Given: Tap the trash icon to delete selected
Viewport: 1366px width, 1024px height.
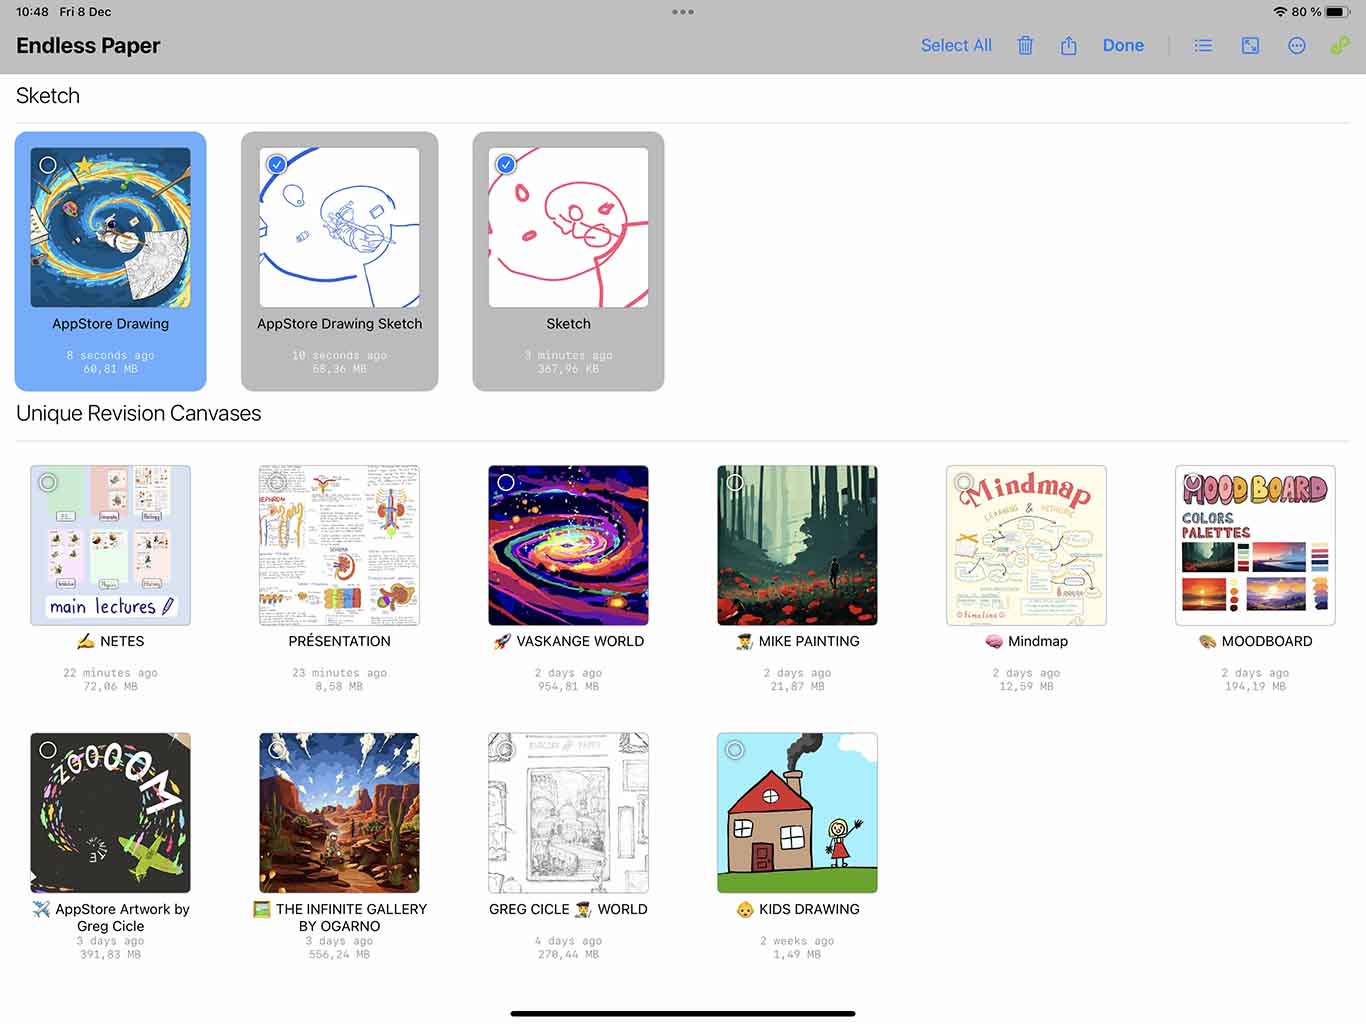Looking at the screenshot, I should pyautogui.click(x=1025, y=46).
